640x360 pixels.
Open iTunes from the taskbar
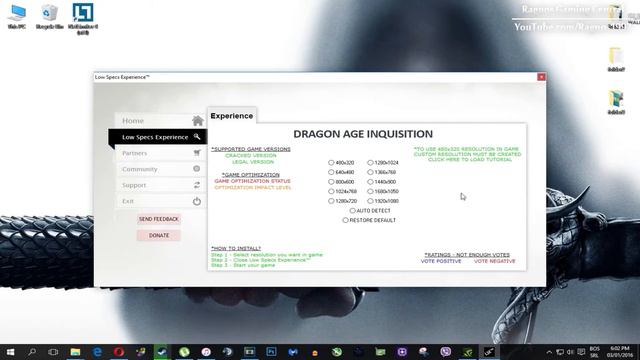click(206, 352)
